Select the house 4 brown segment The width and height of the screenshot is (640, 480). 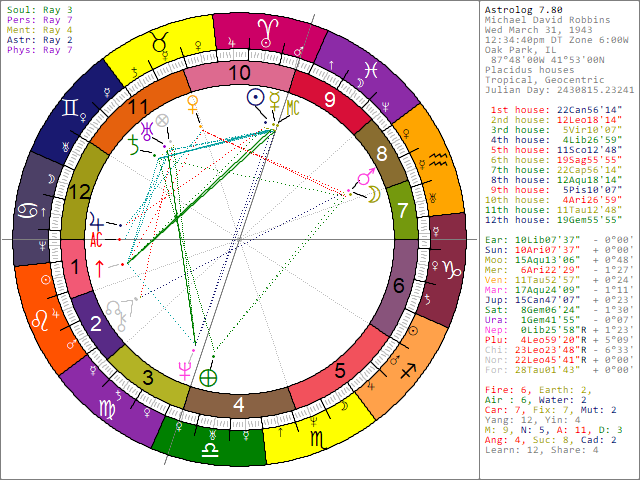click(x=238, y=404)
